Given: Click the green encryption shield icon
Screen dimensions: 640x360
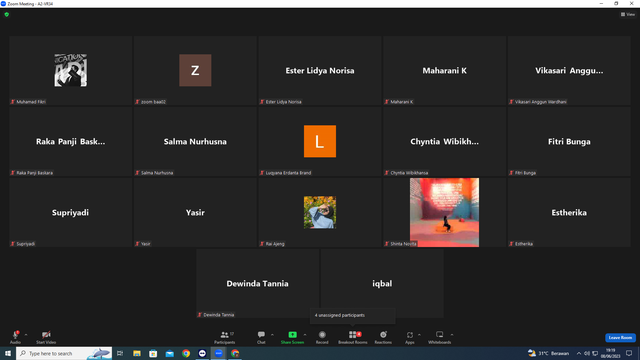Looking at the screenshot, I should (7, 14).
